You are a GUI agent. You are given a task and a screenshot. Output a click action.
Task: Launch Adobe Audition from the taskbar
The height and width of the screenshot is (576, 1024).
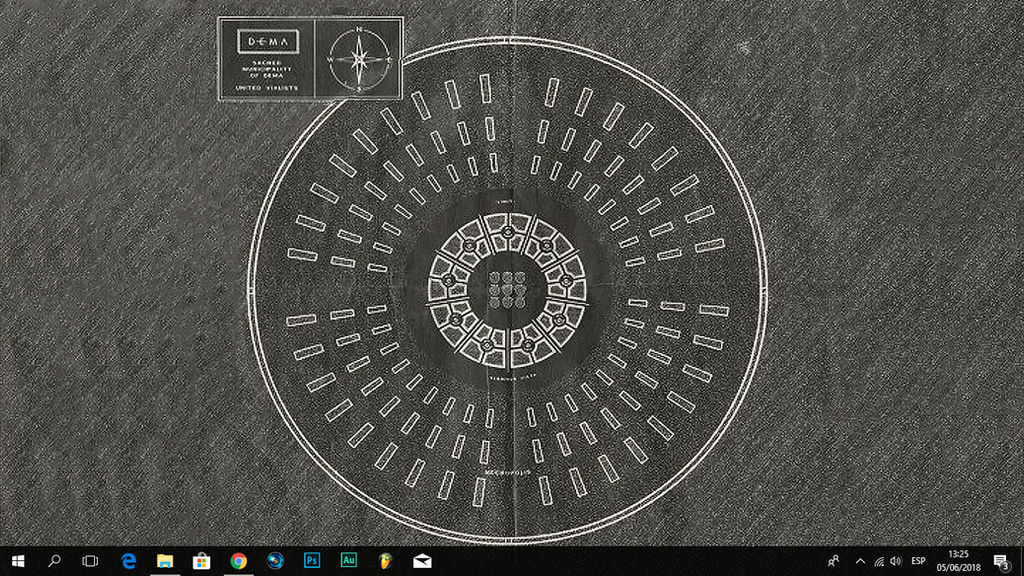tap(349, 561)
